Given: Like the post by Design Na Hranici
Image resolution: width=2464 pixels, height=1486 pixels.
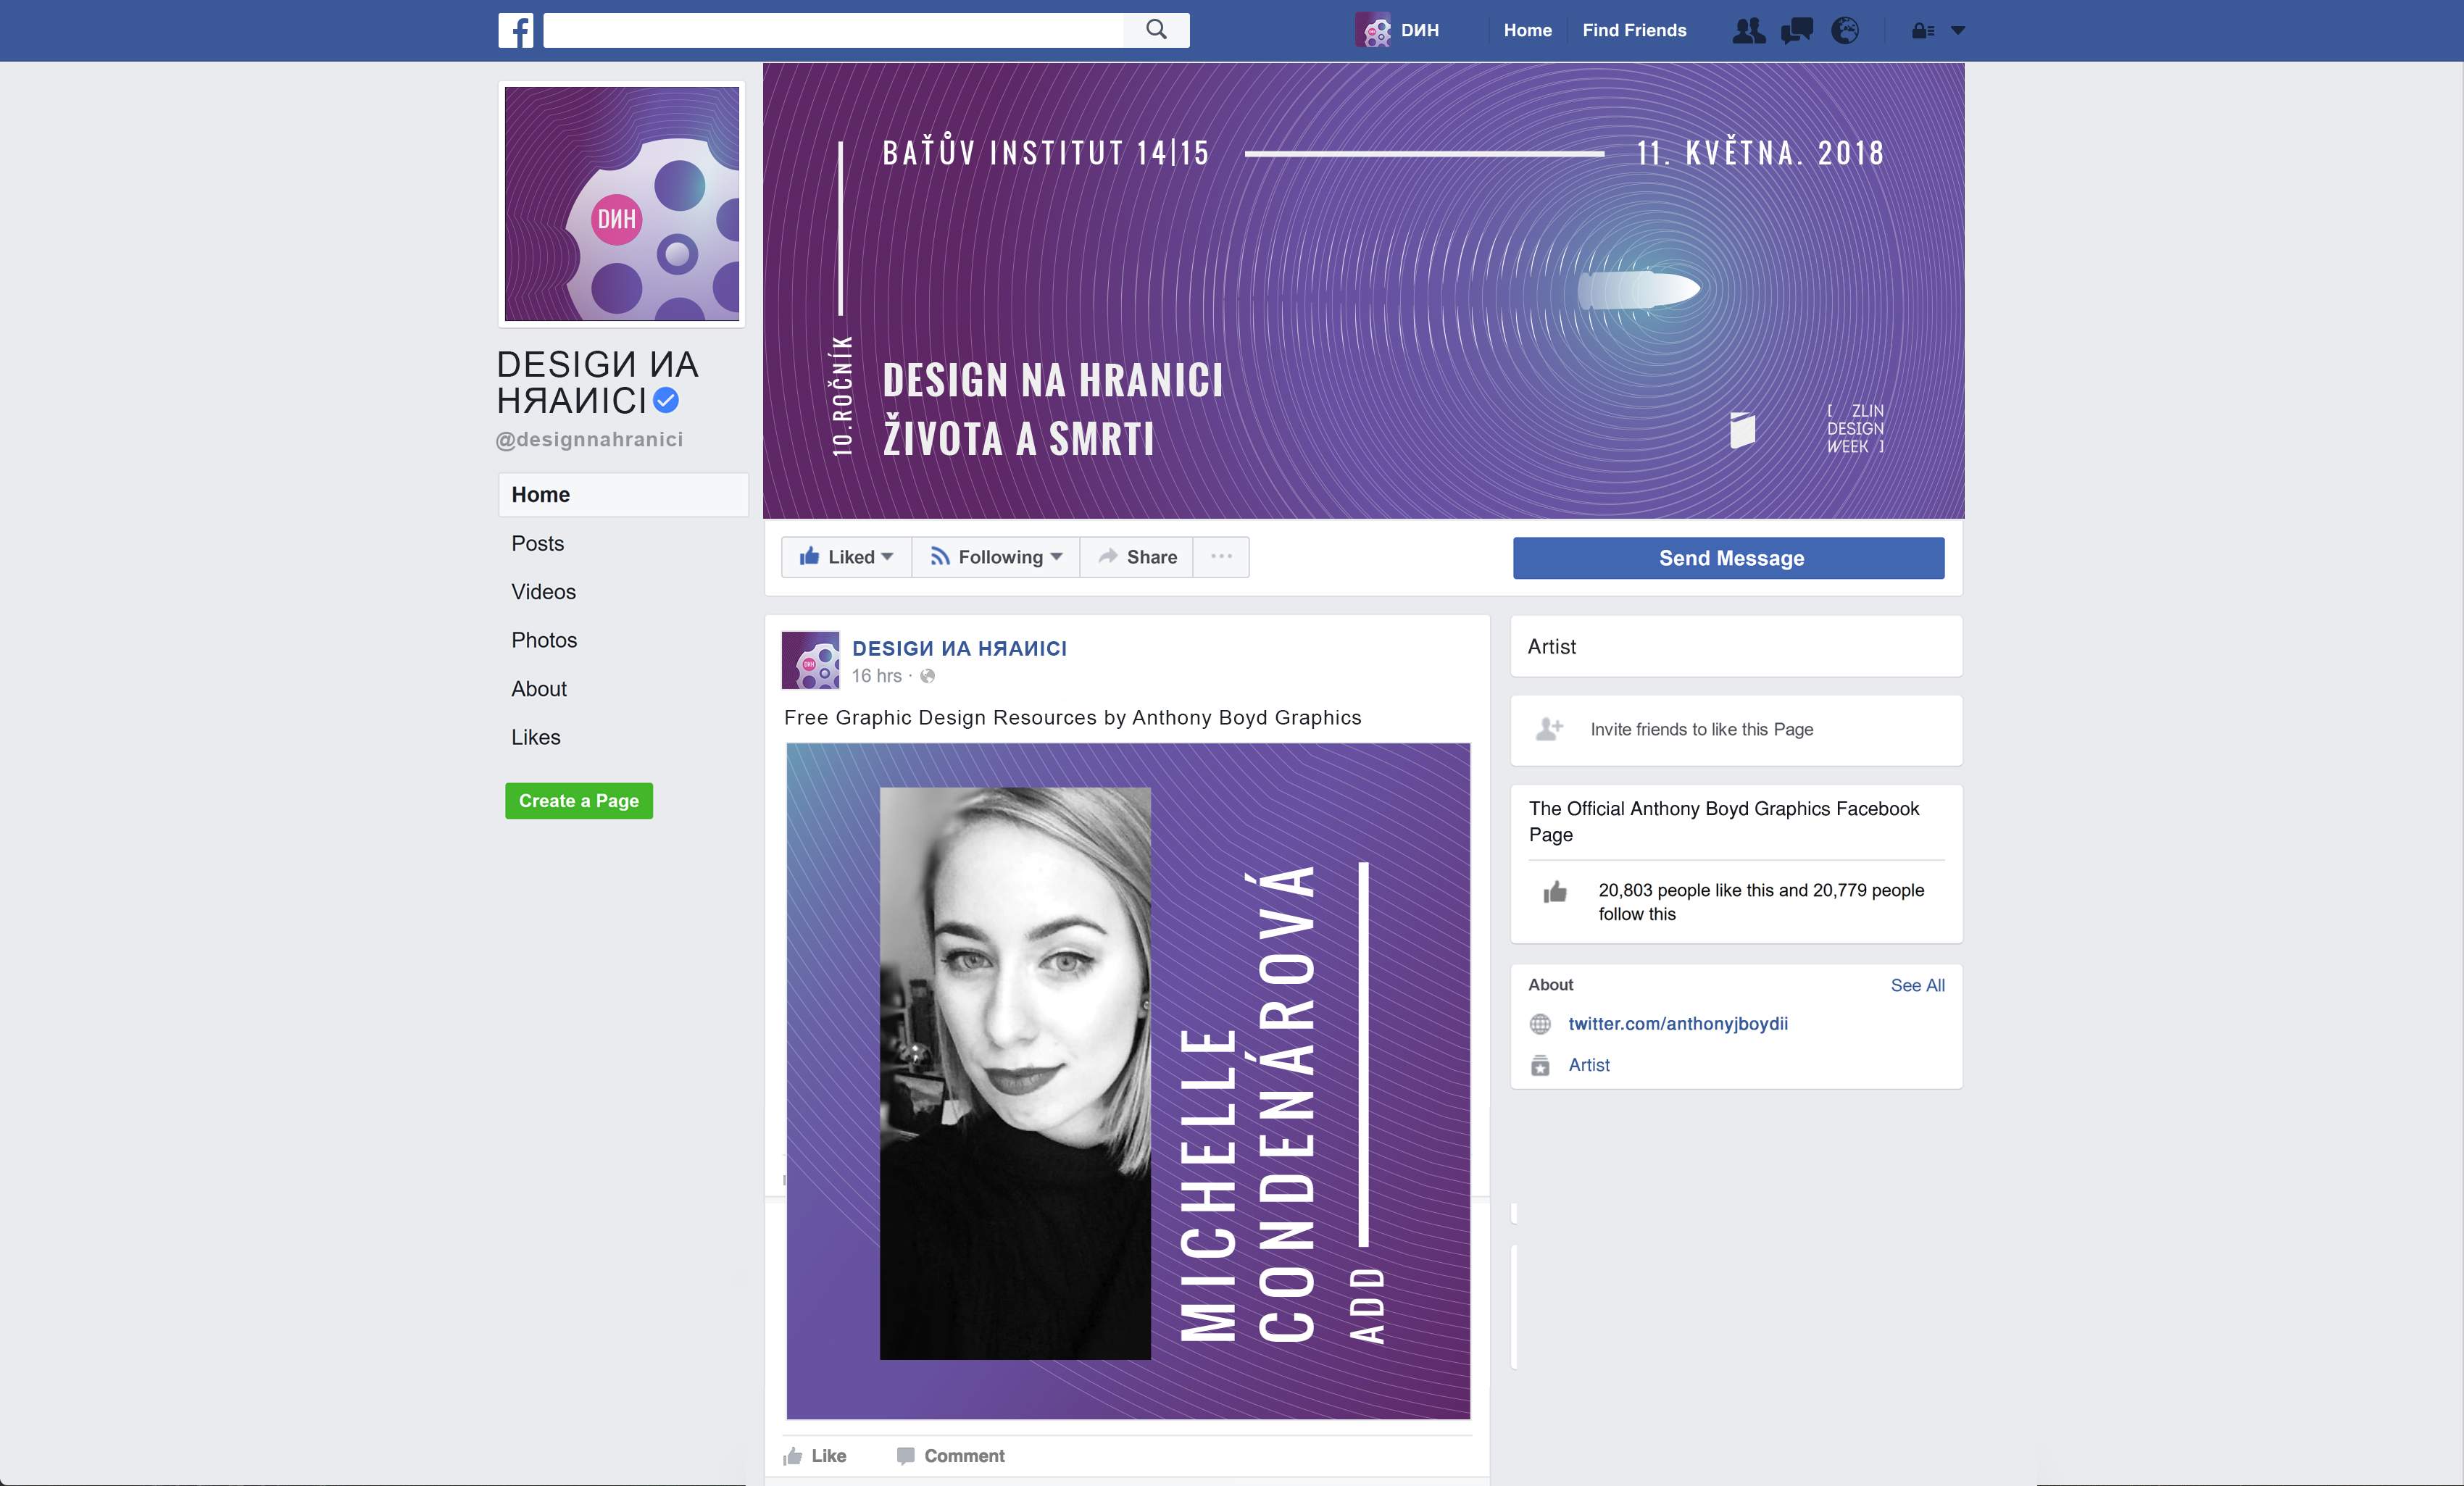Looking at the screenshot, I should click(x=815, y=1456).
